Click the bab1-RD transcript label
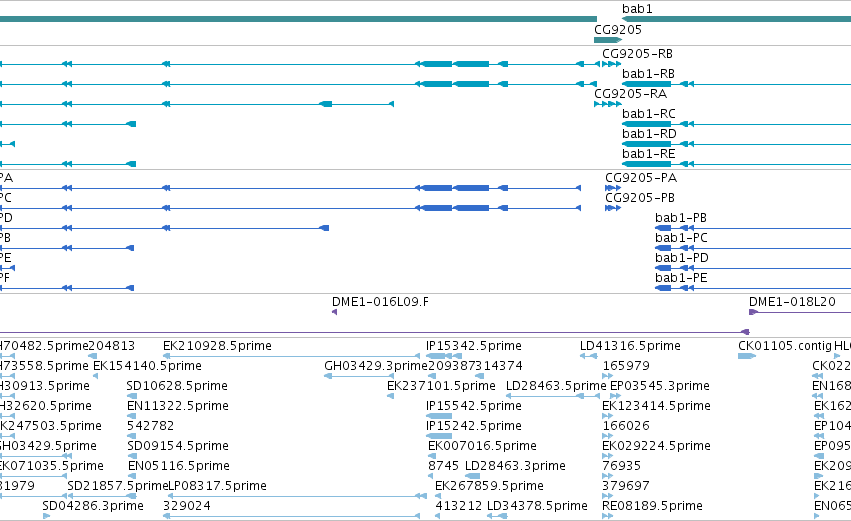The width and height of the screenshot is (851, 521). click(649, 134)
